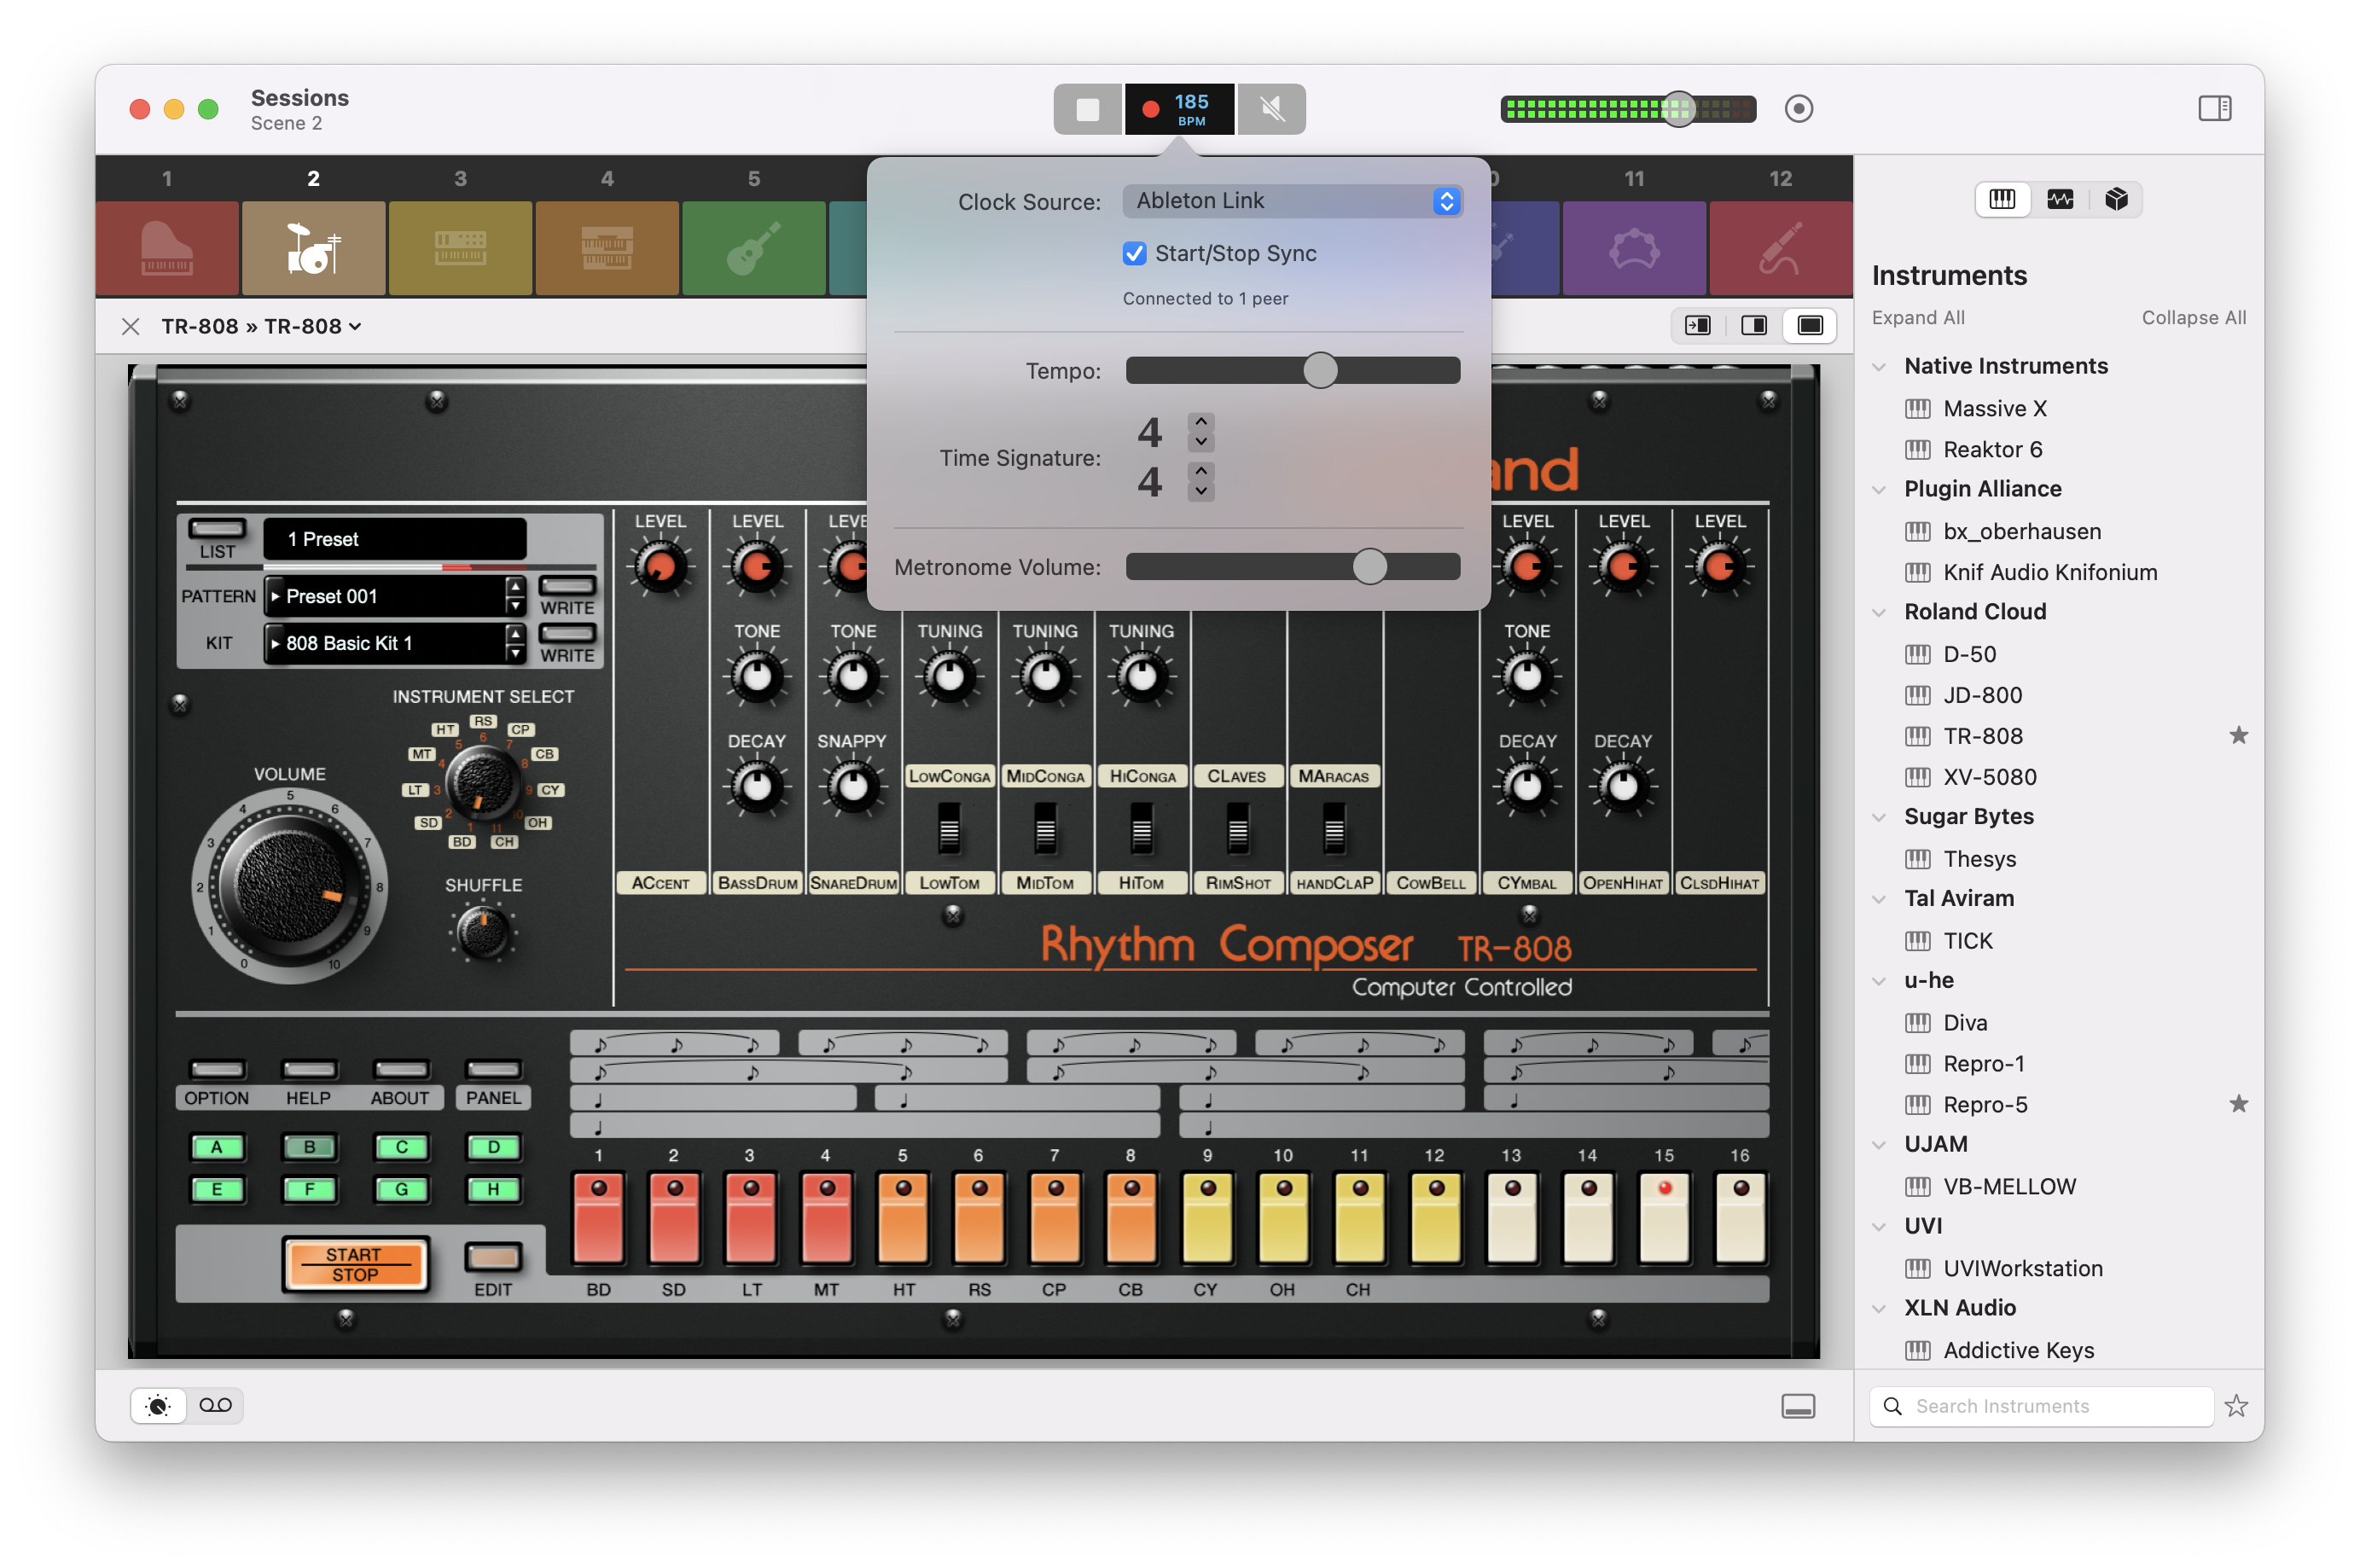The image size is (2360, 1568).
Task: Click the tape loop icon at bottom left
Action: pos(215,1406)
